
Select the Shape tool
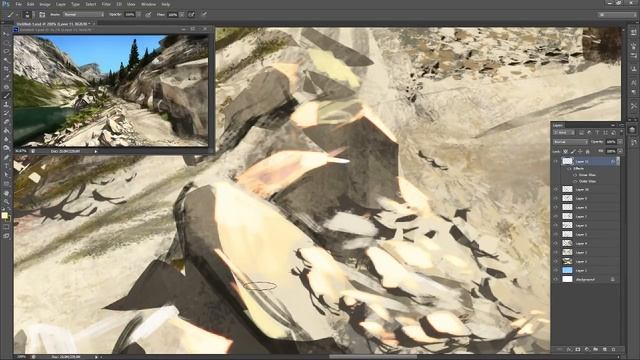[6, 184]
